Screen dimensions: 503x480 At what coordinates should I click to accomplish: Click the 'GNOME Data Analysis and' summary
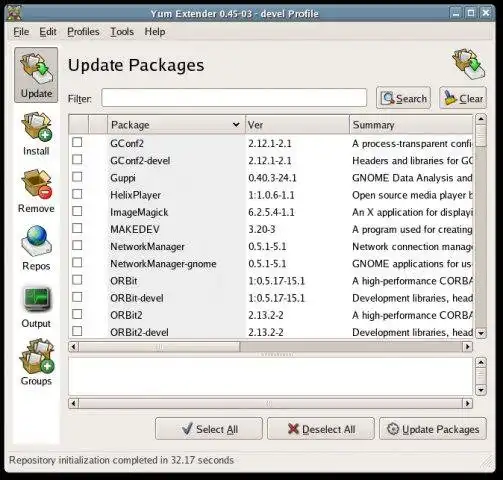412,178
